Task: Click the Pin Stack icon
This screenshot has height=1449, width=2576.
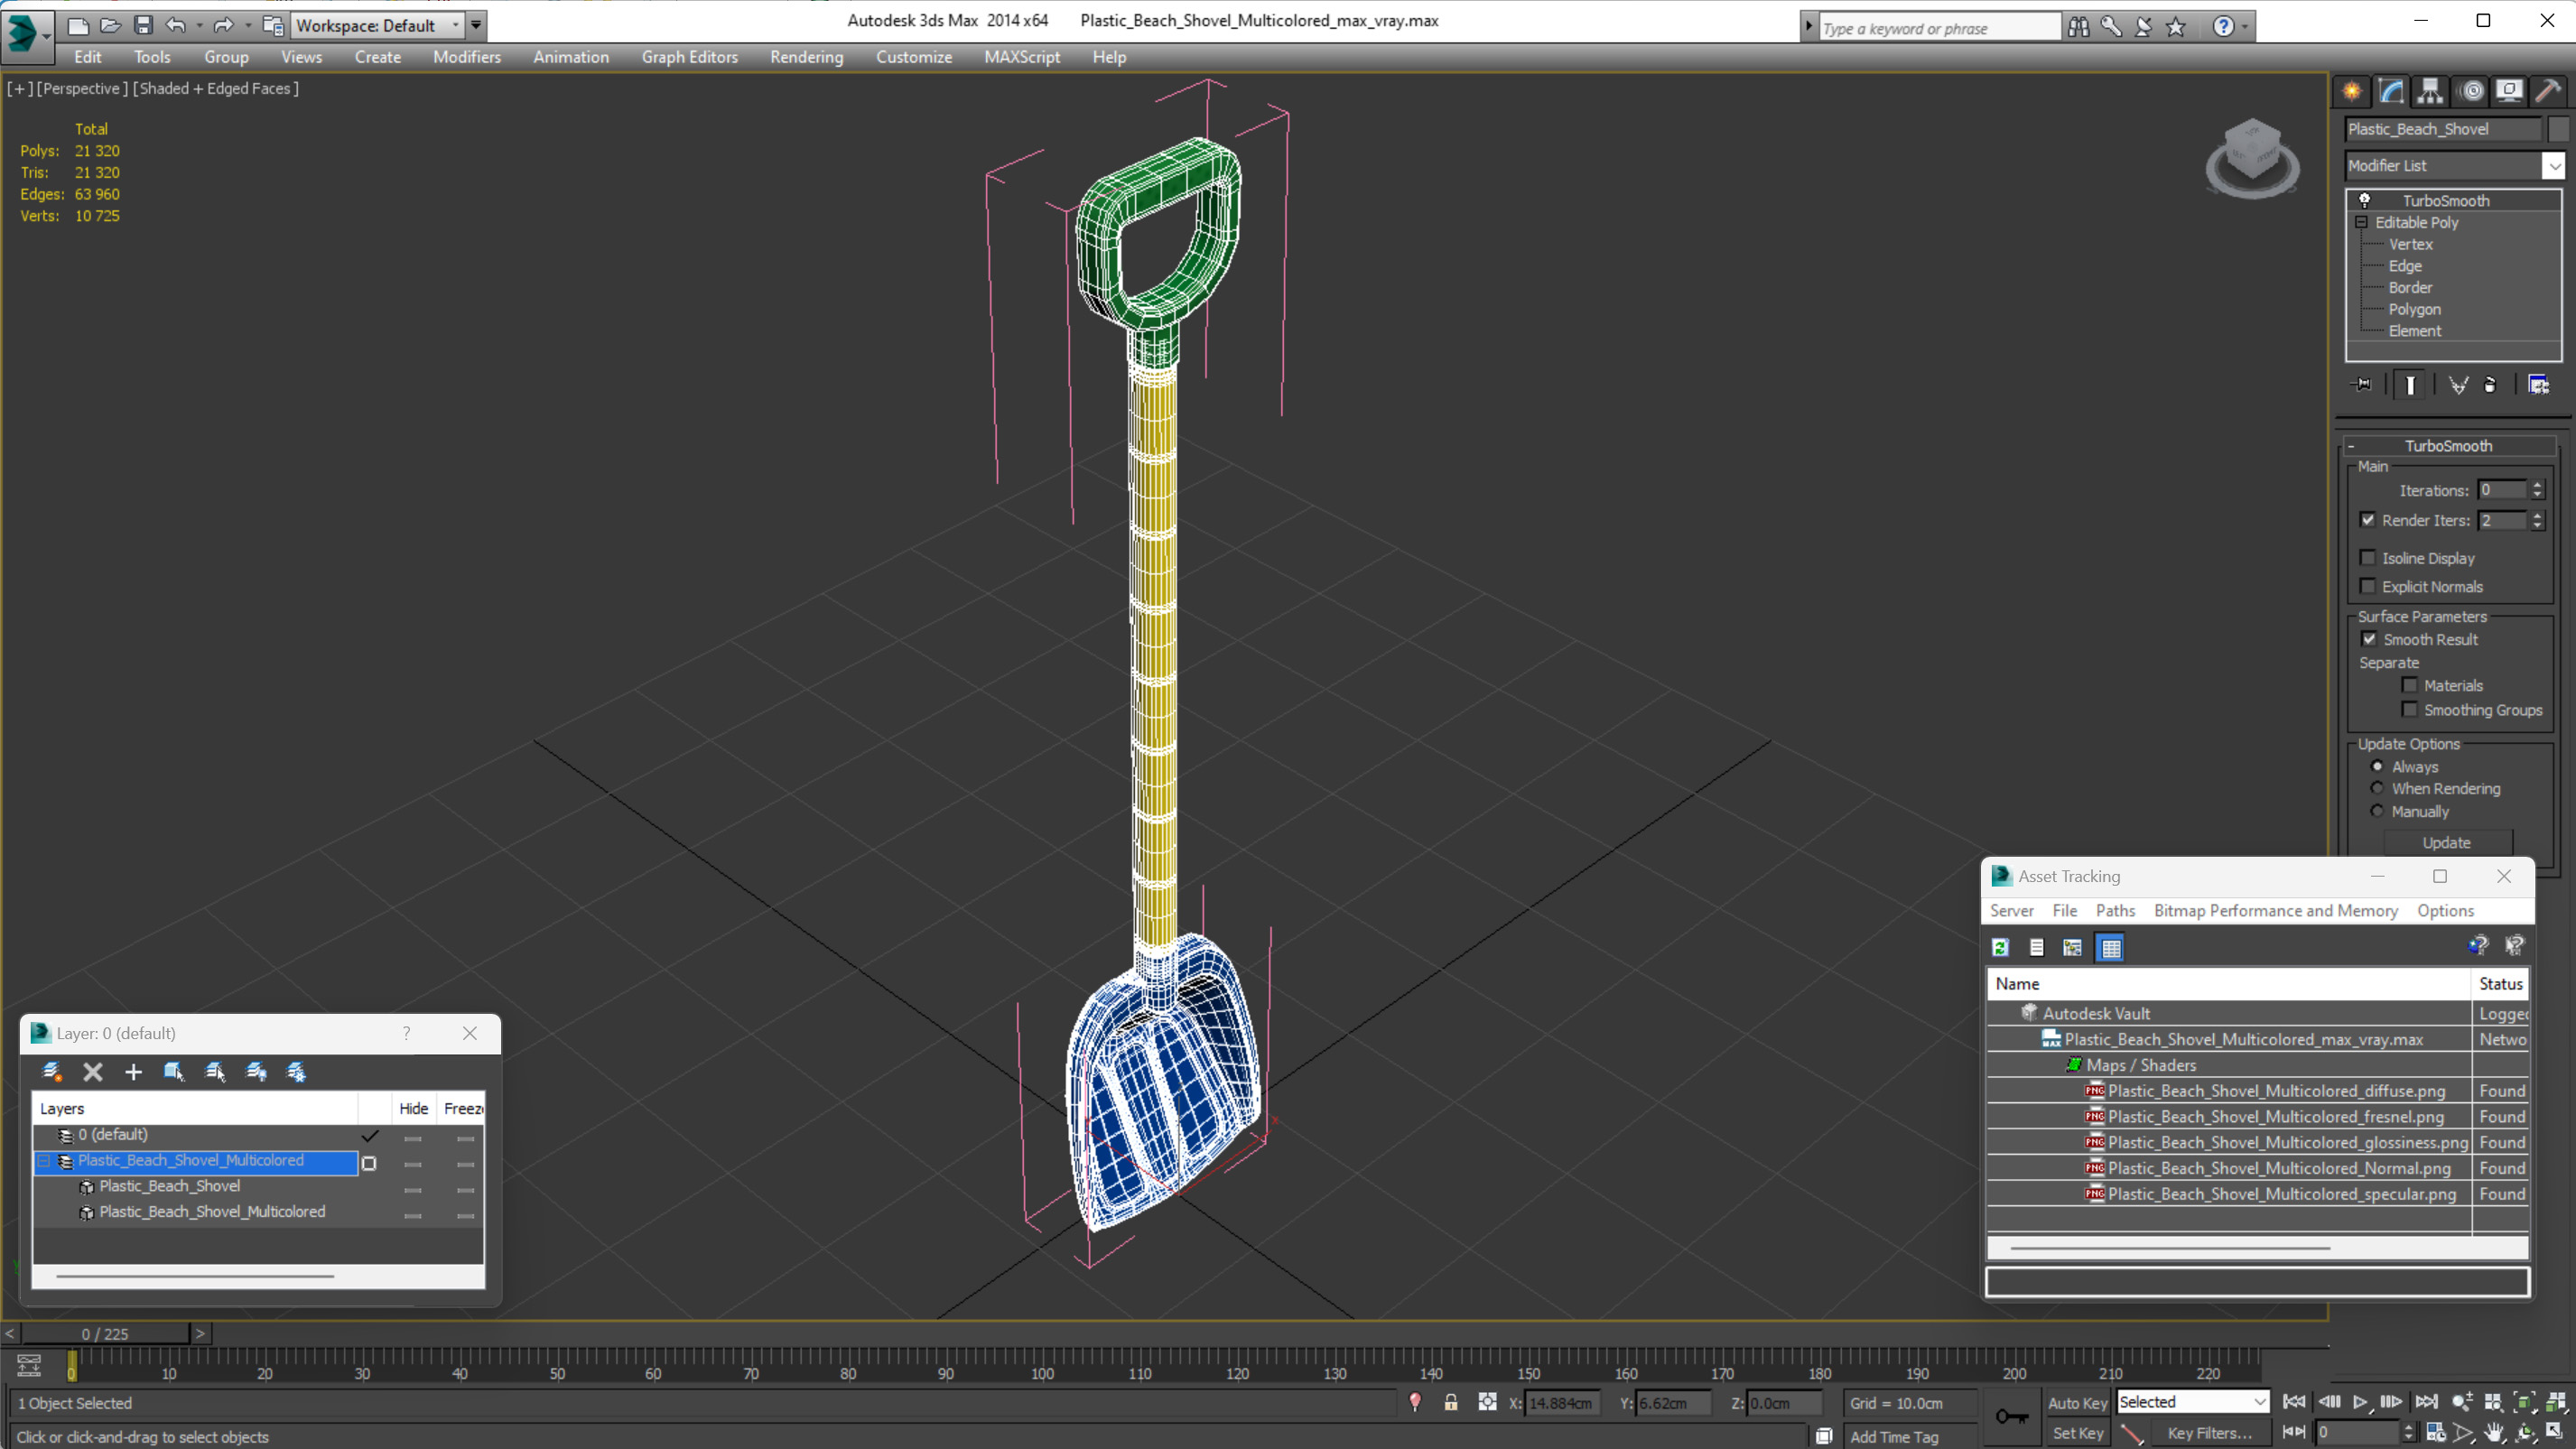Action: click(2362, 385)
